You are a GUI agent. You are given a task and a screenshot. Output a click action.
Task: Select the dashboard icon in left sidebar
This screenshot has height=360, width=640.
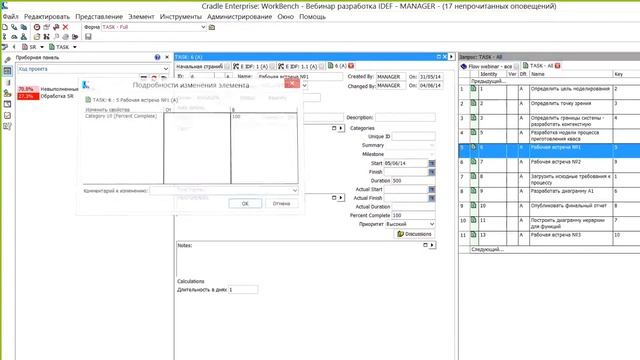click(7, 71)
